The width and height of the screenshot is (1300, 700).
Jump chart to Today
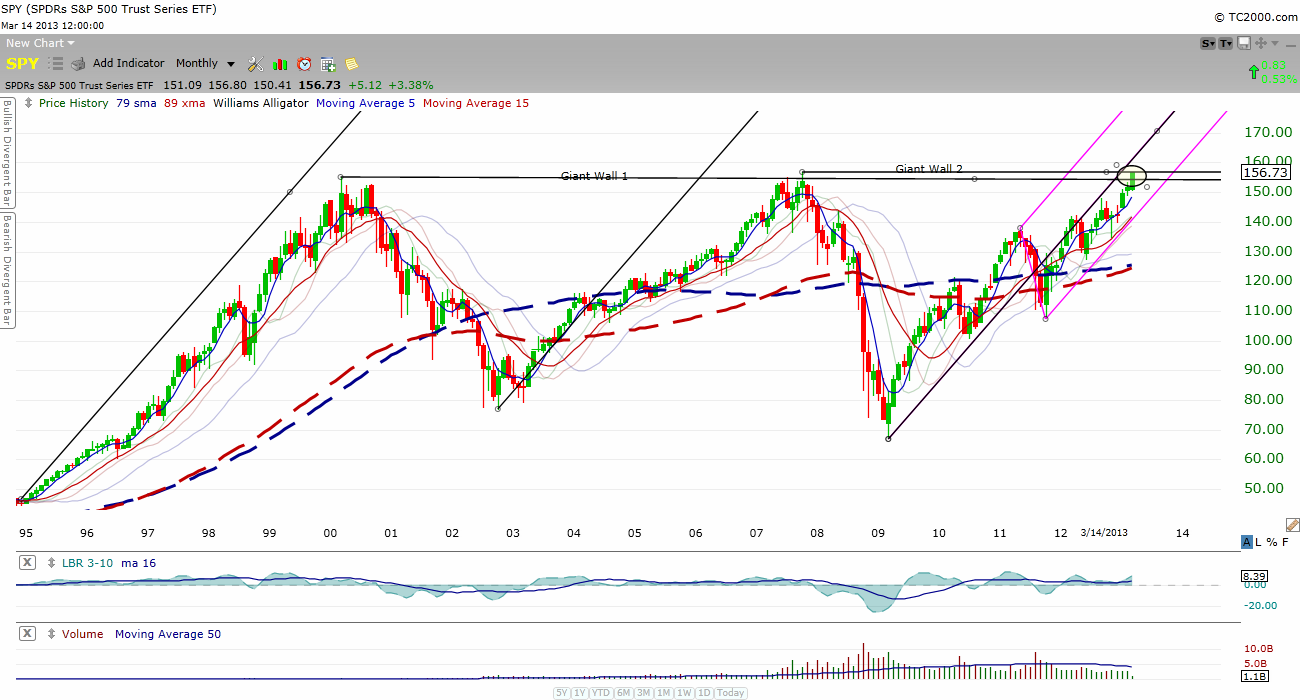730,693
